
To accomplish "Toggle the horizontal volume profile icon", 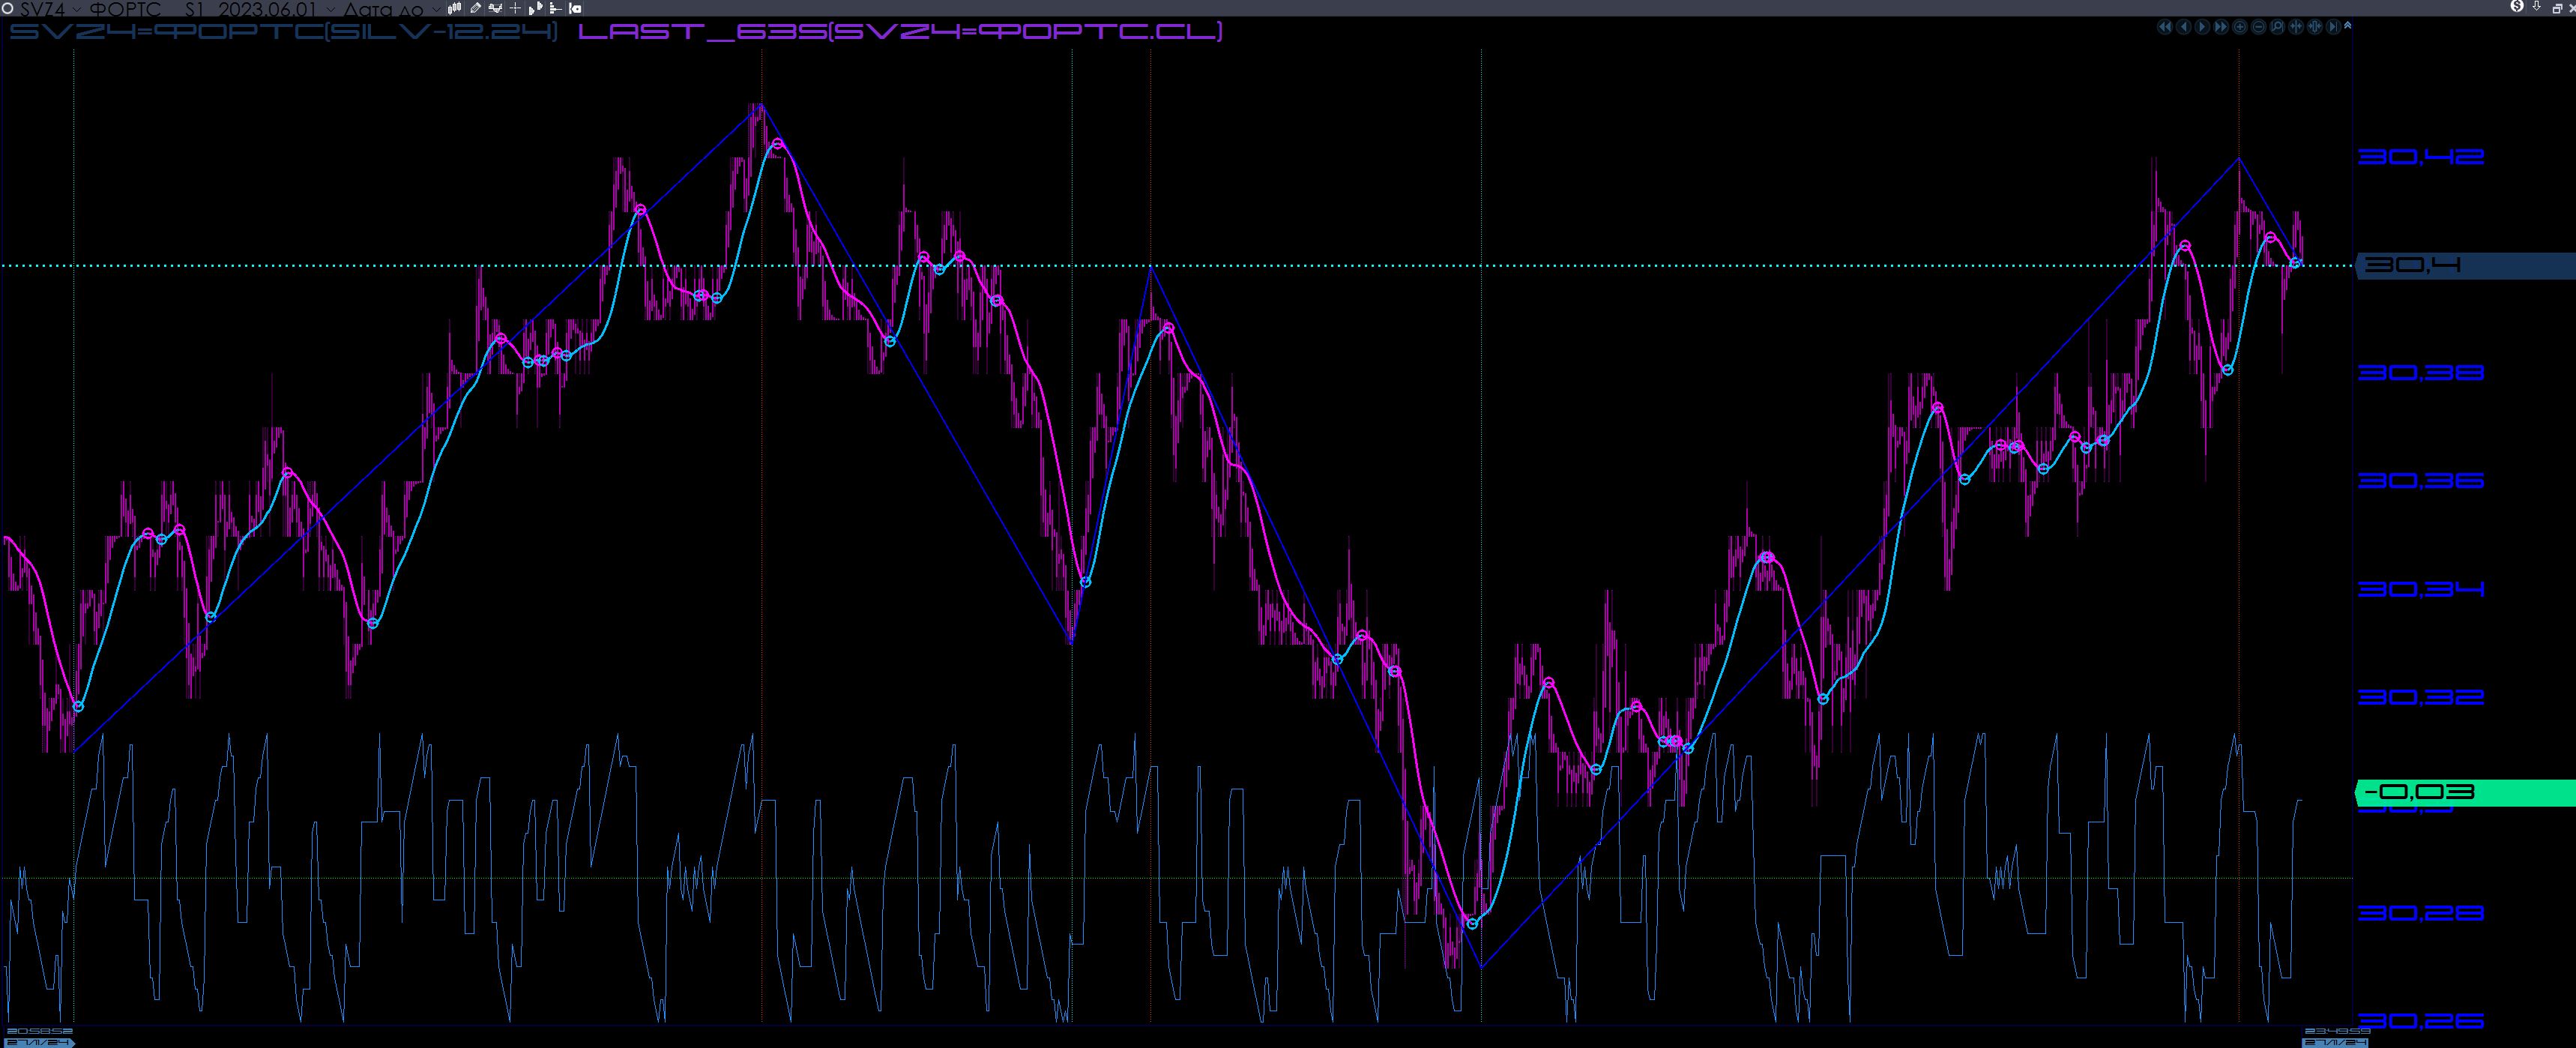I will point(555,8).
